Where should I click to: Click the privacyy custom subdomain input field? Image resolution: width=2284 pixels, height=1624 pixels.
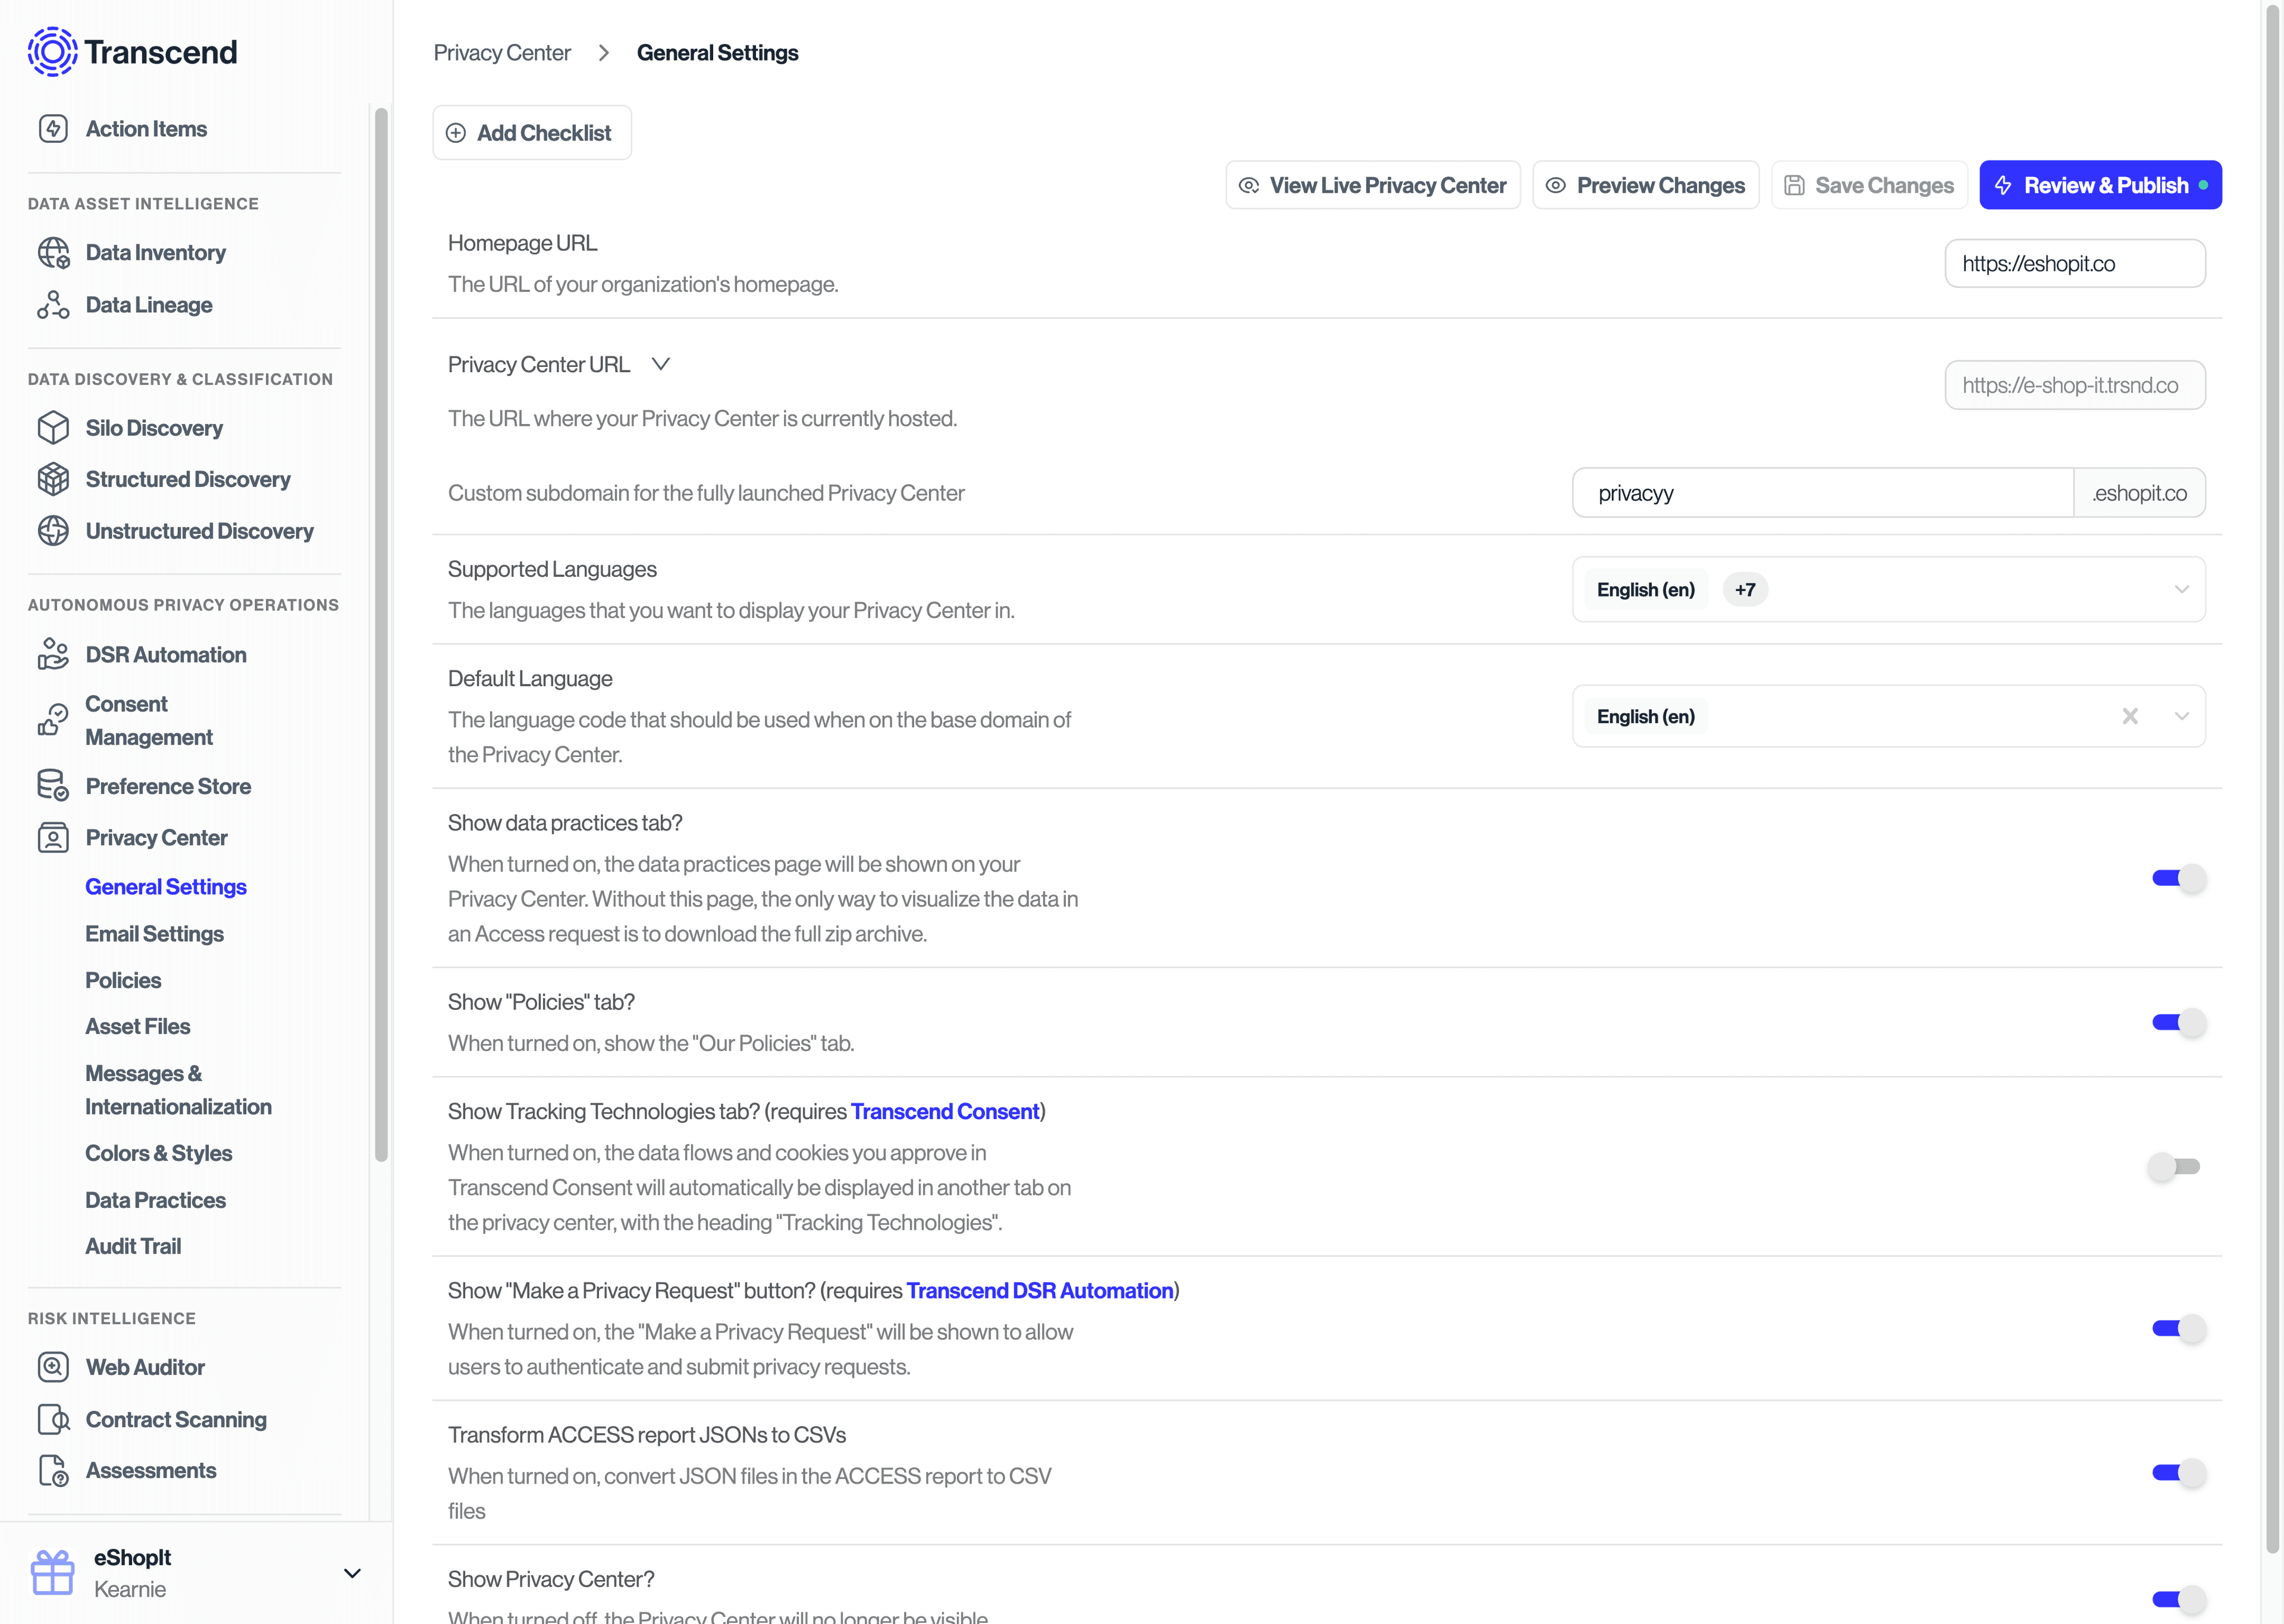coord(1820,492)
